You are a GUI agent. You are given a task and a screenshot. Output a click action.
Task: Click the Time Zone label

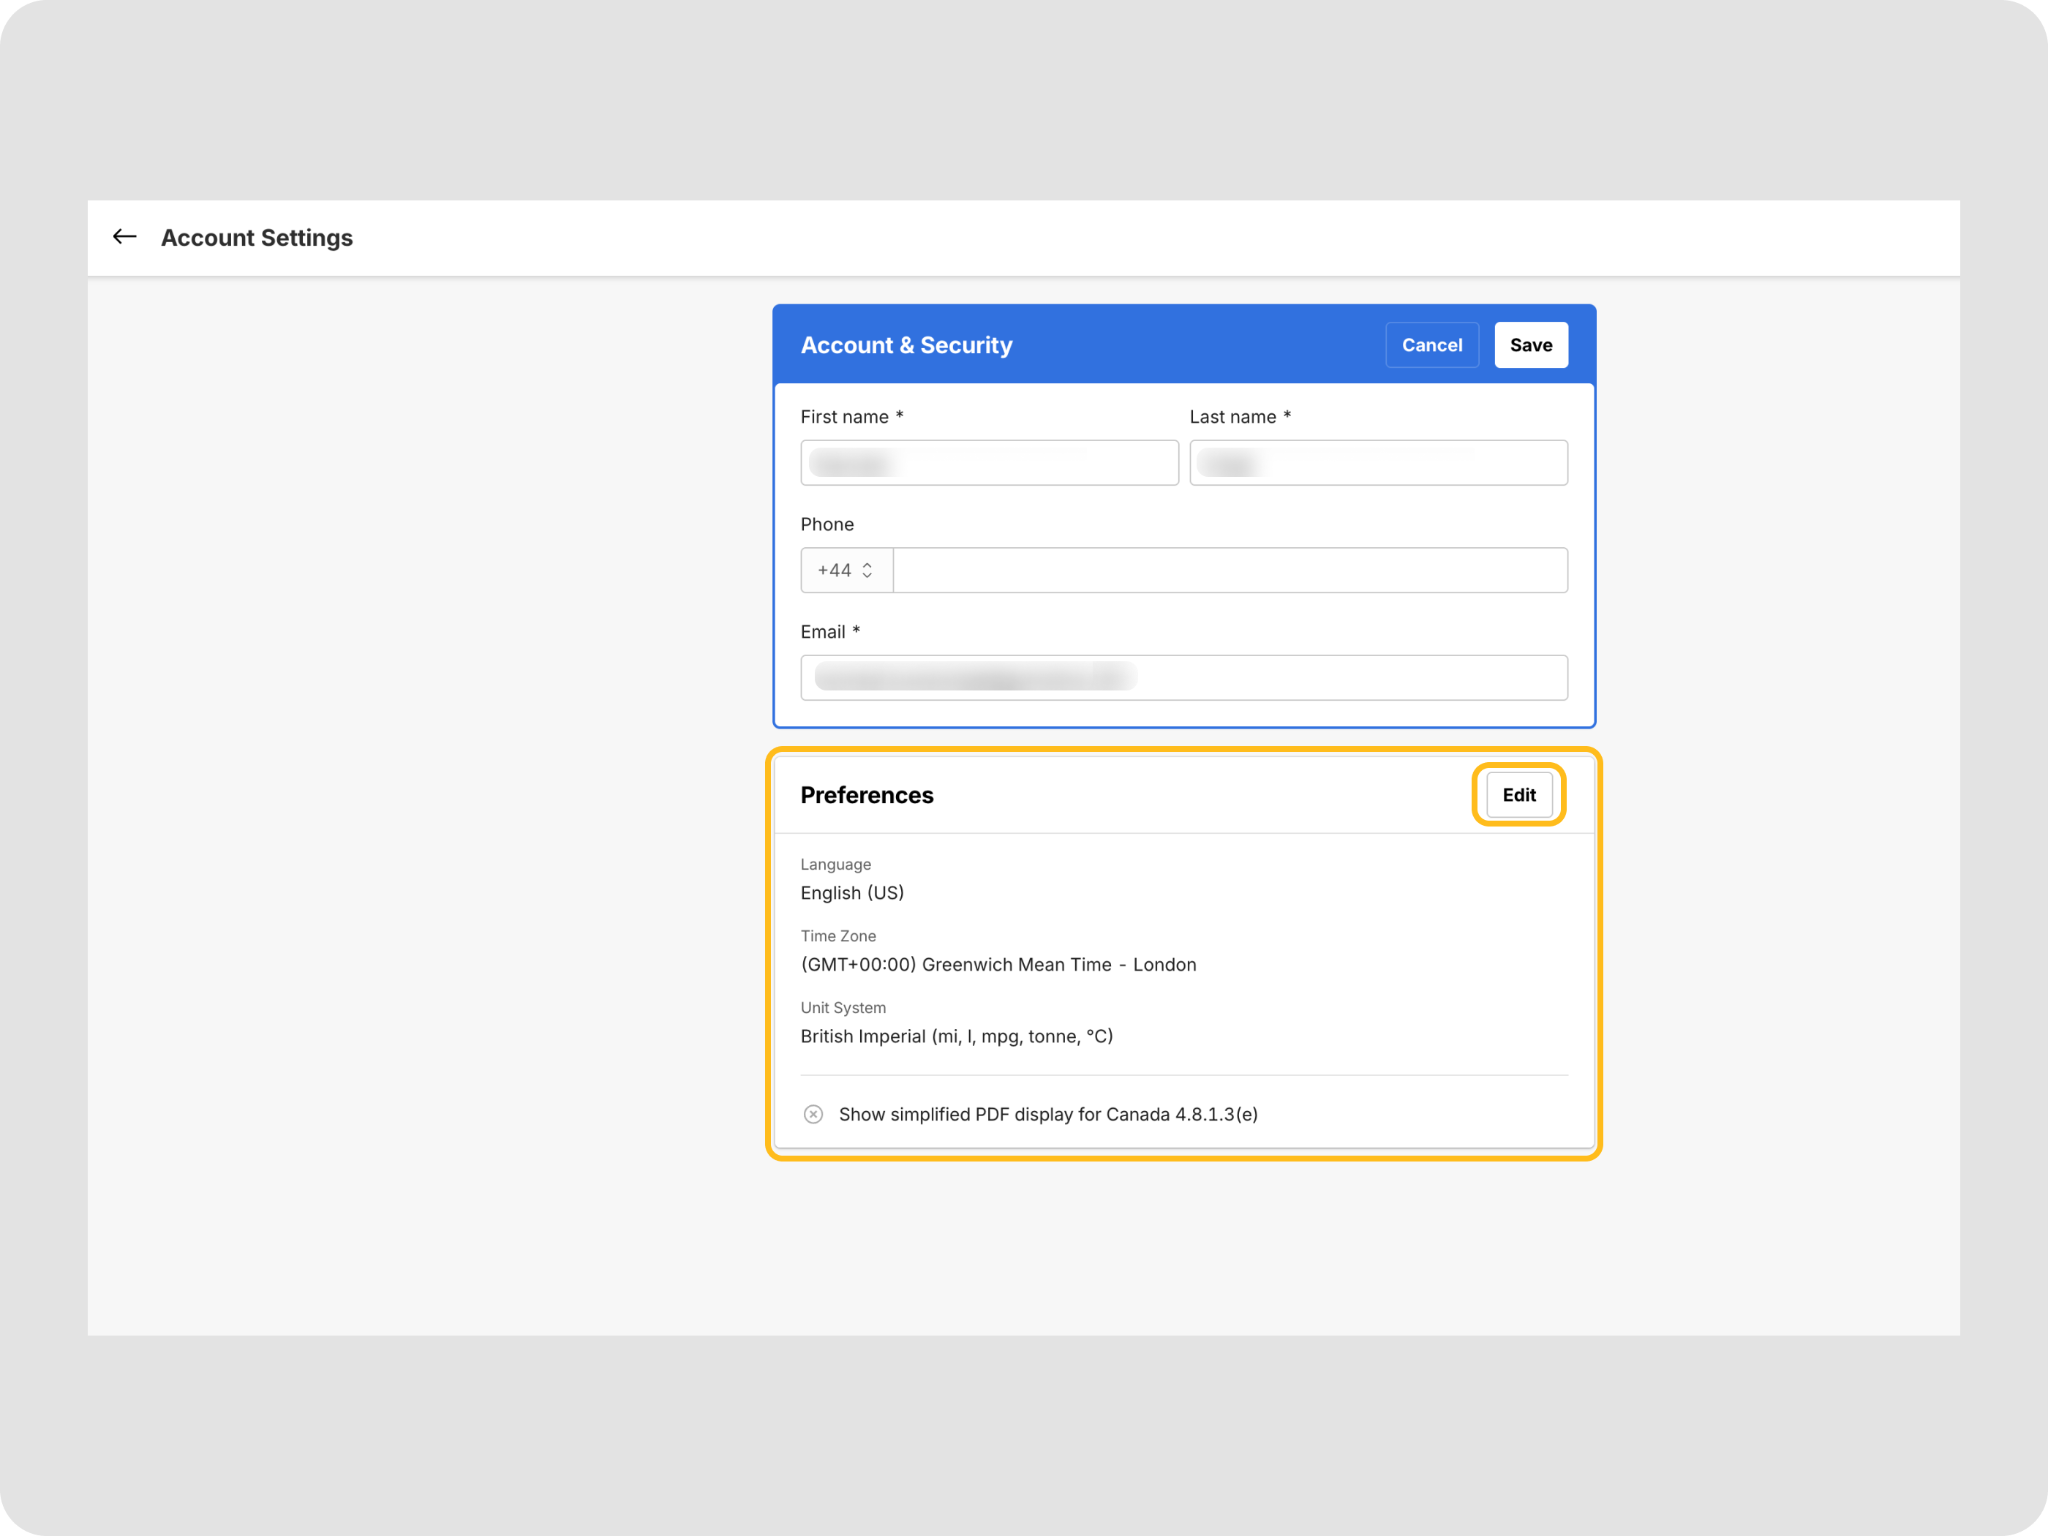pos(838,936)
